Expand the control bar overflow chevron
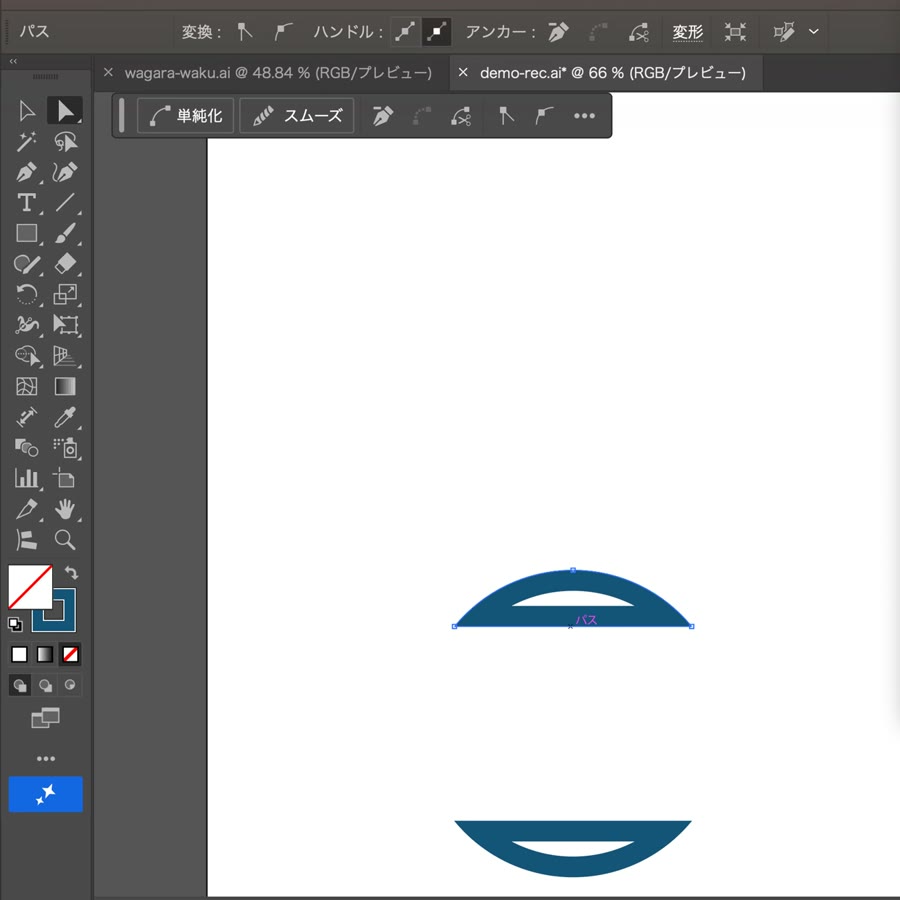900x900 pixels. point(813,32)
